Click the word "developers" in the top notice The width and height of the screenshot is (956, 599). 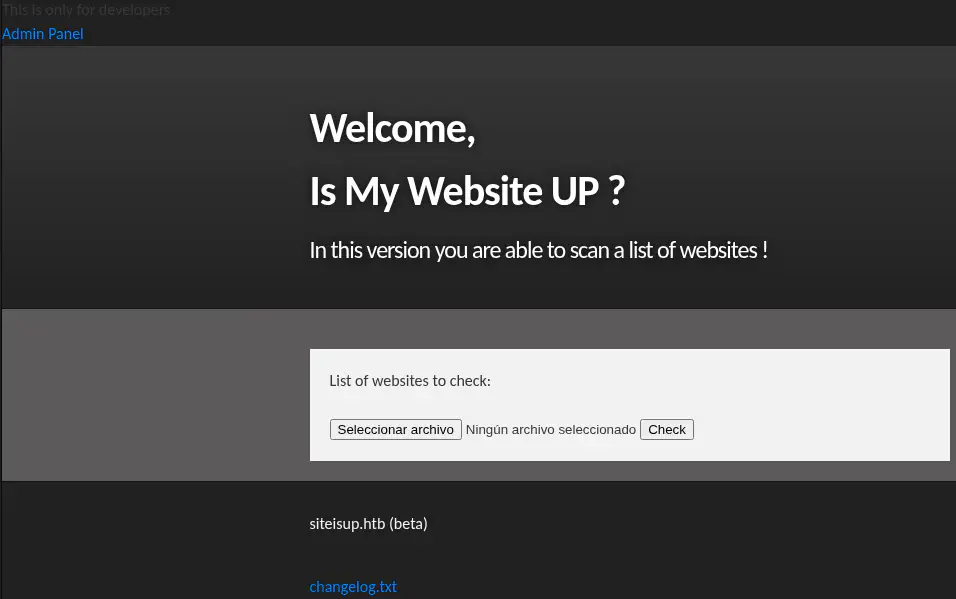135,10
